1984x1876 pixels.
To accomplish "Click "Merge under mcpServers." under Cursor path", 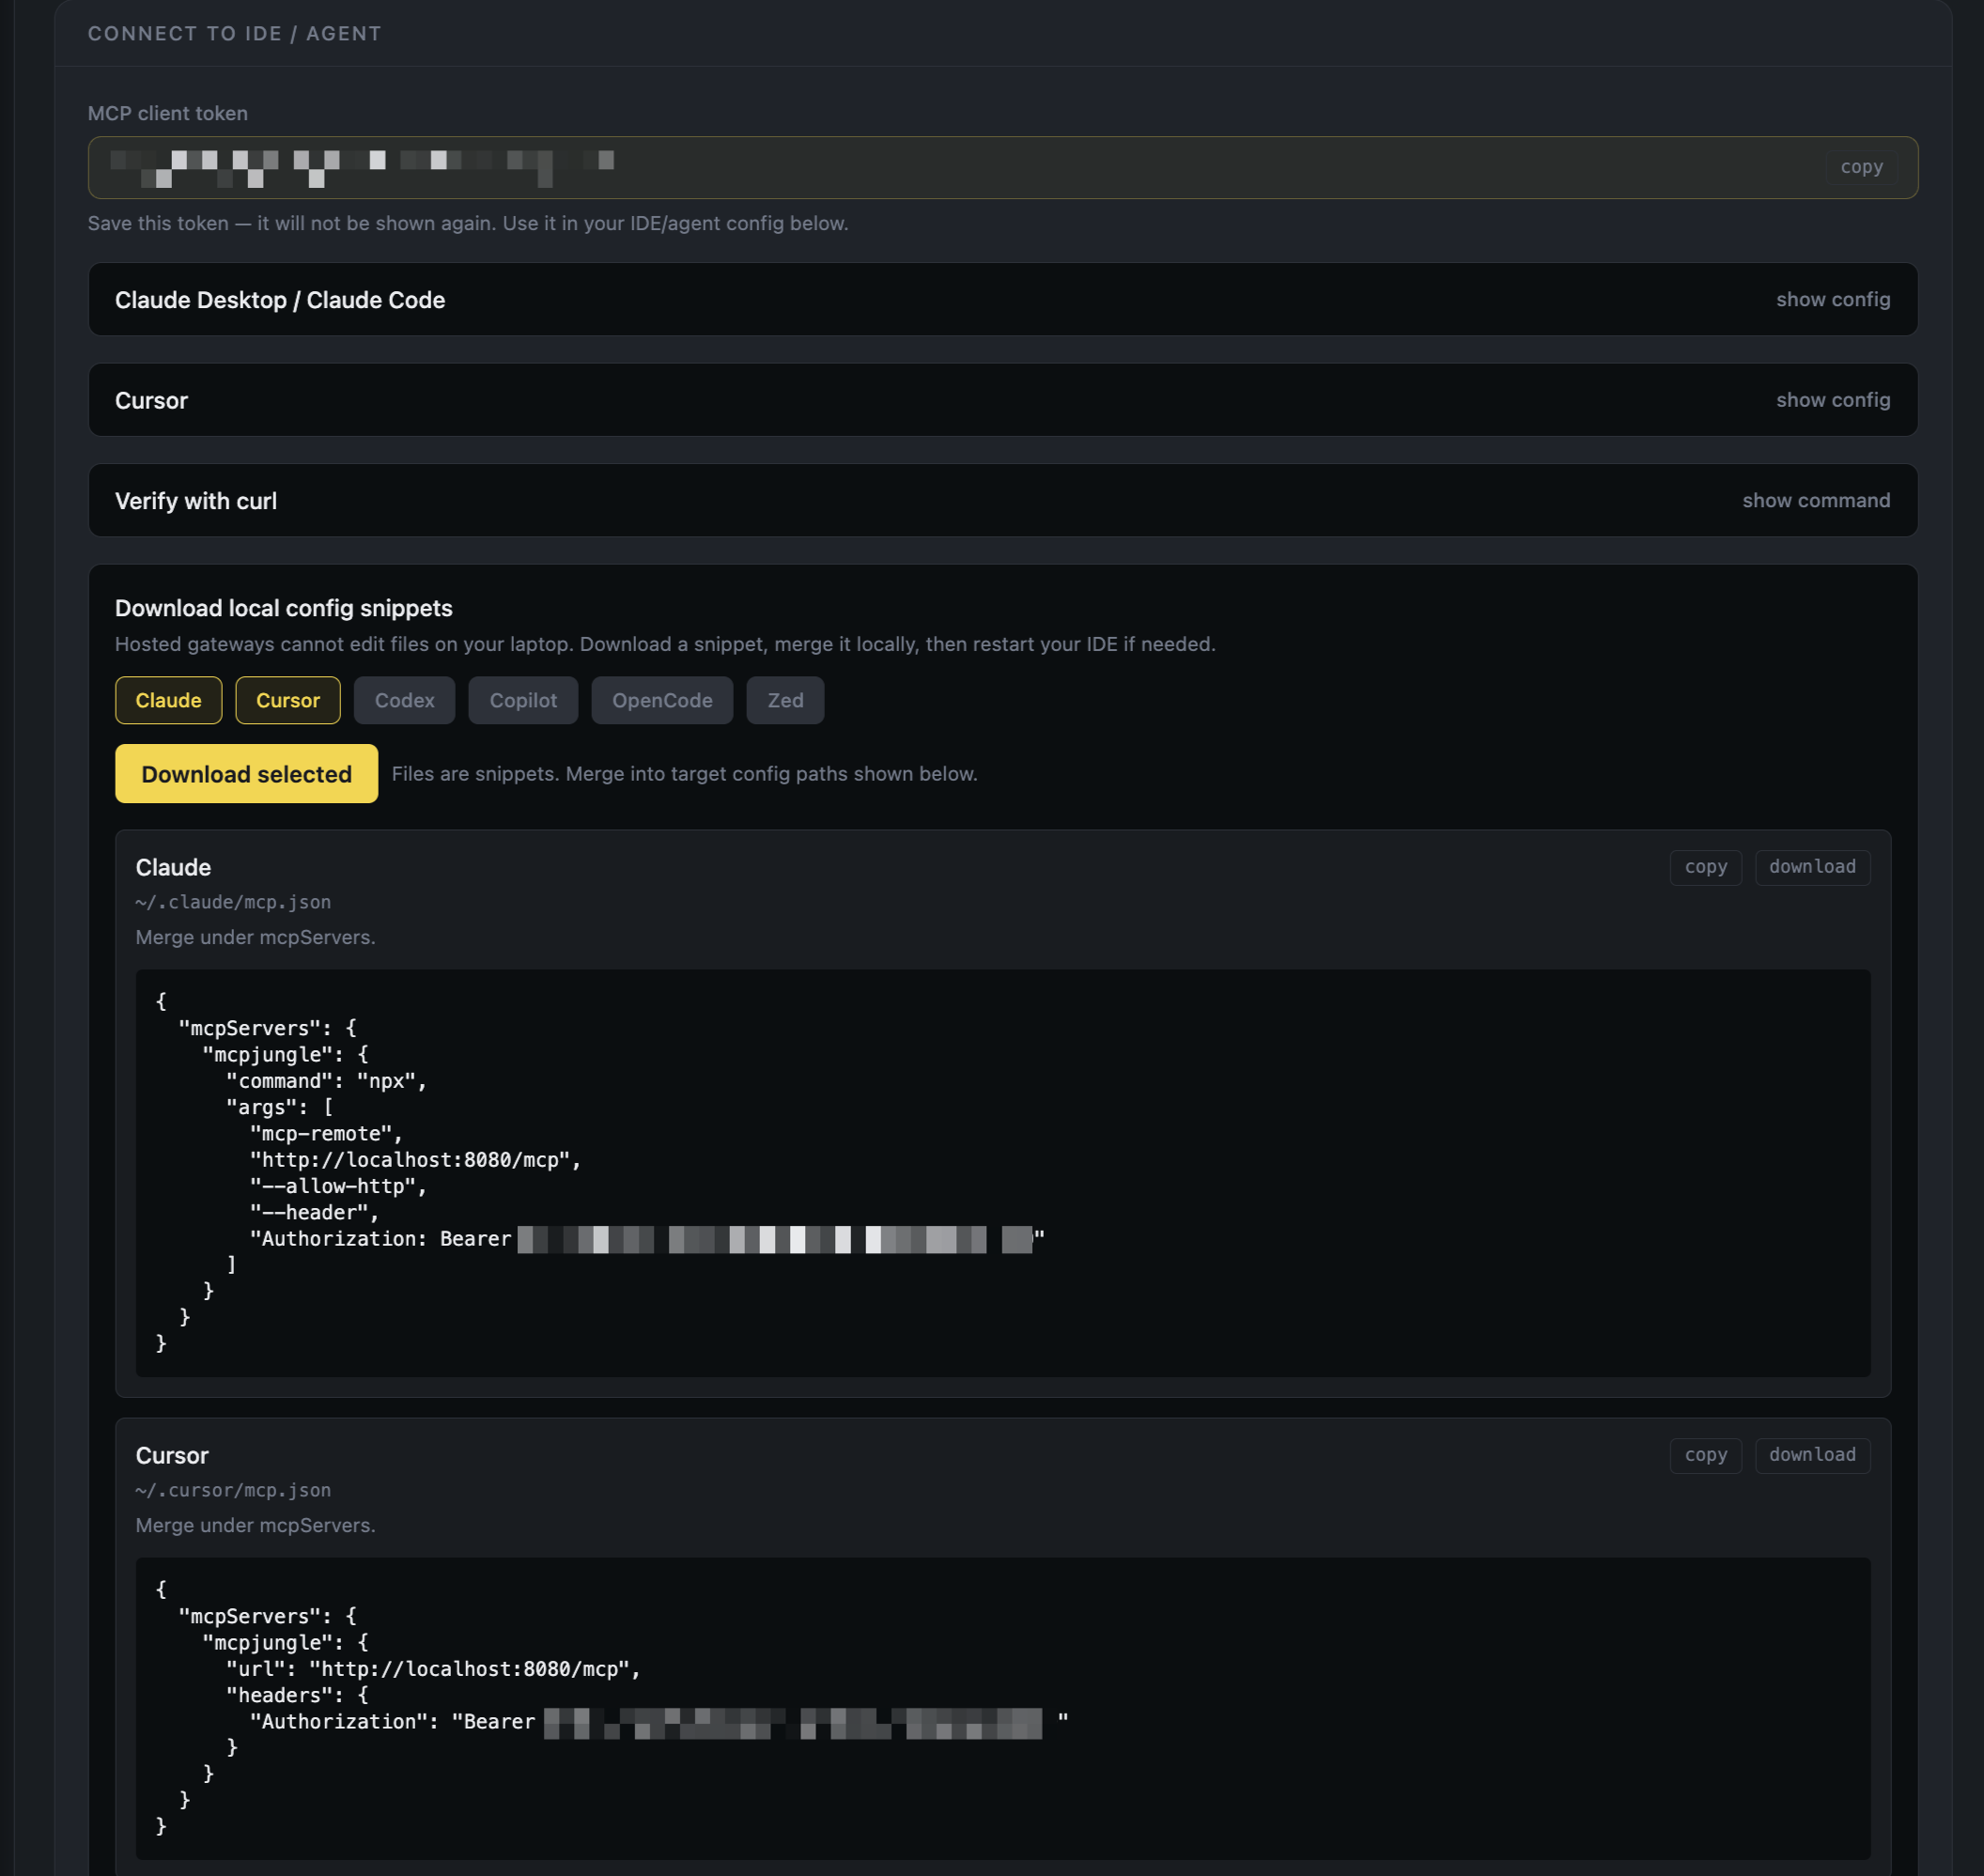I will point(255,1525).
